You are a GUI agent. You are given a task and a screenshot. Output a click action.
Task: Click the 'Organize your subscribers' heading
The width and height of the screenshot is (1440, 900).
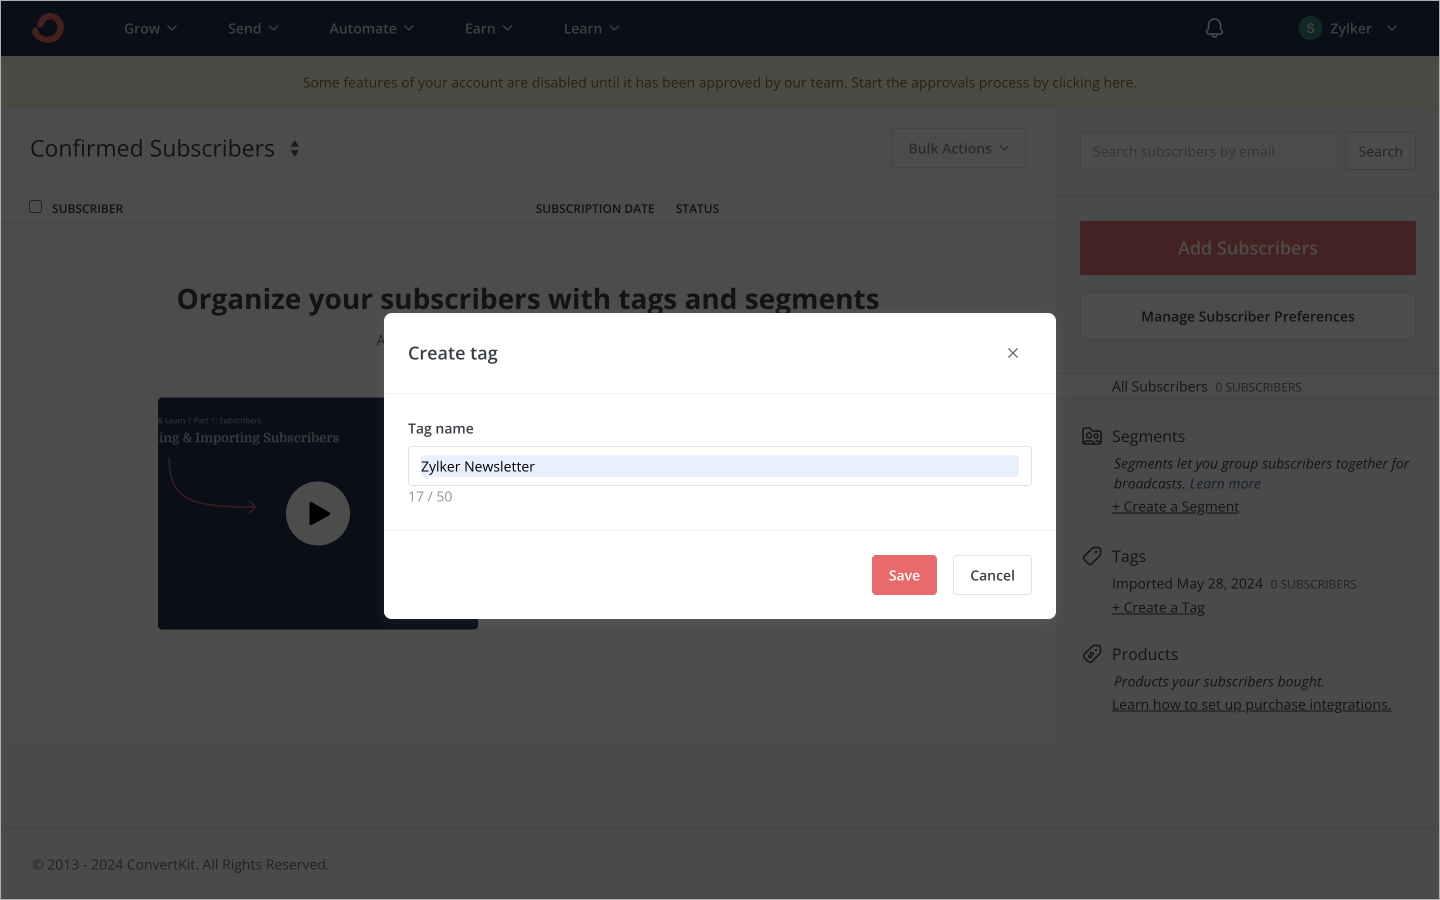[x=528, y=299]
